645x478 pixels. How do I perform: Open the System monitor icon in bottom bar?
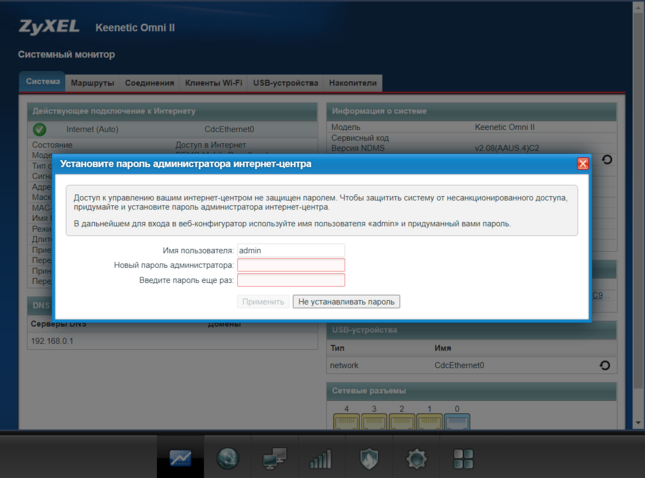pyautogui.click(x=180, y=458)
